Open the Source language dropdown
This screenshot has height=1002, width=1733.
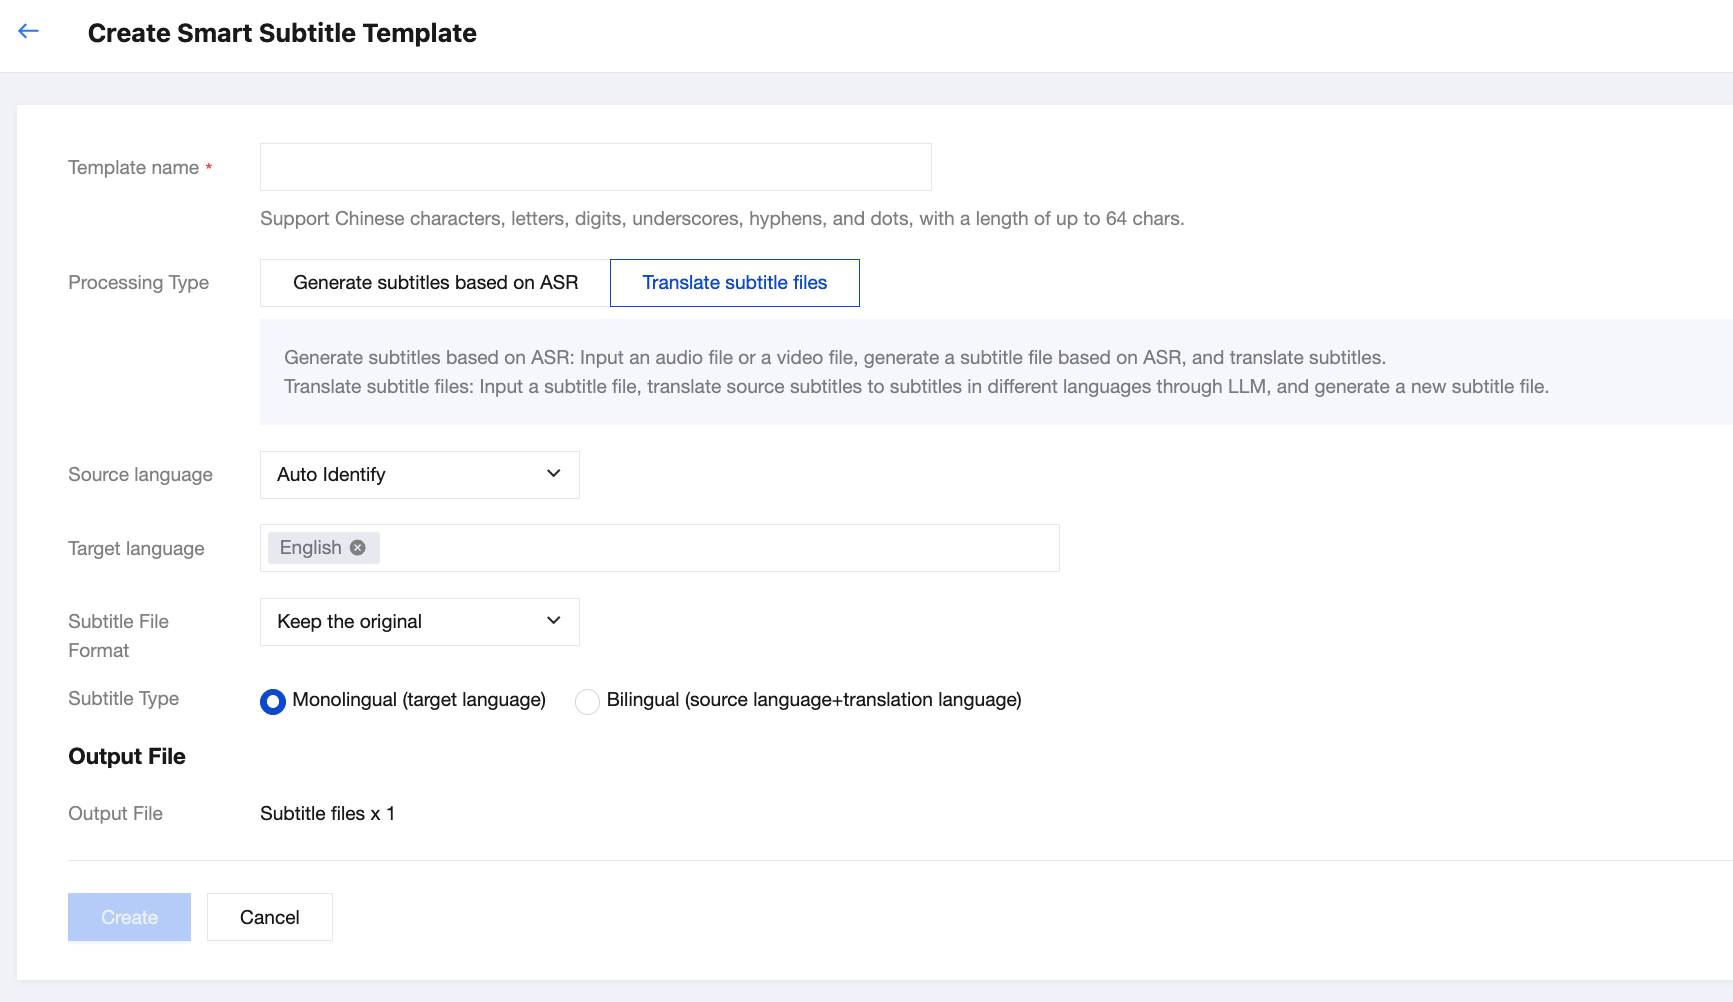[x=419, y=475]
